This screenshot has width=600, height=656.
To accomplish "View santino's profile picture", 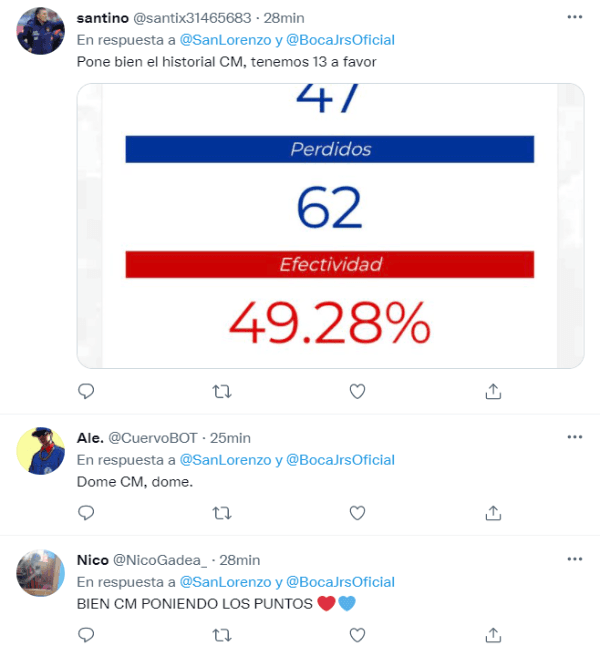I will (41, 31).
